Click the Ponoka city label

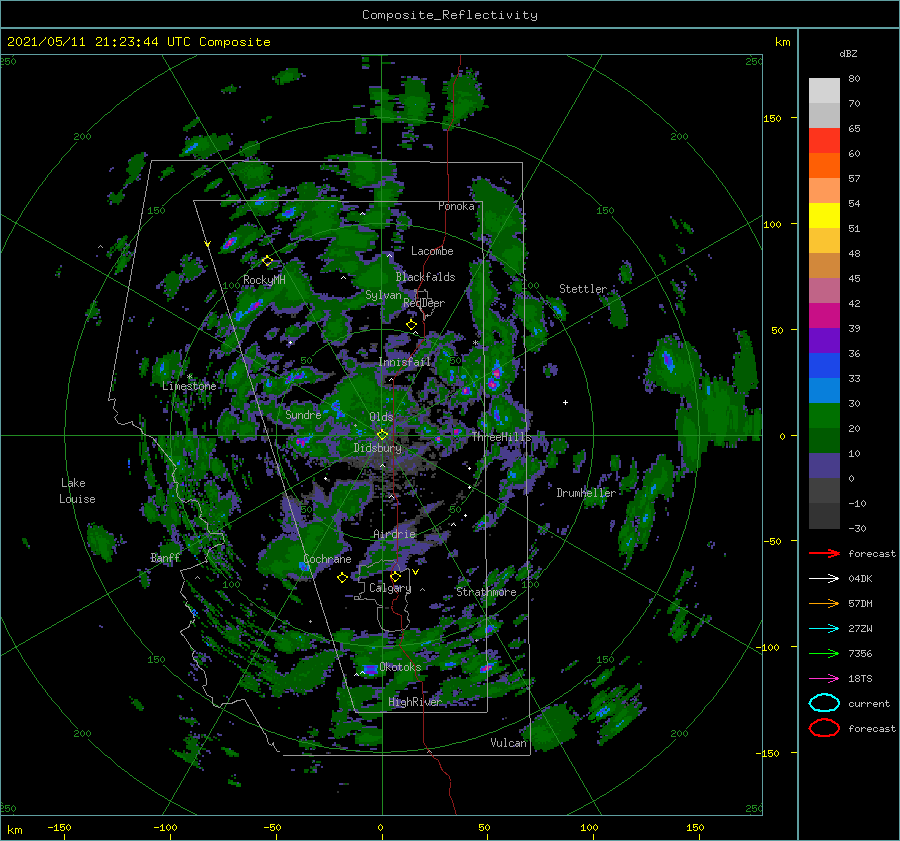coord(456,206)
